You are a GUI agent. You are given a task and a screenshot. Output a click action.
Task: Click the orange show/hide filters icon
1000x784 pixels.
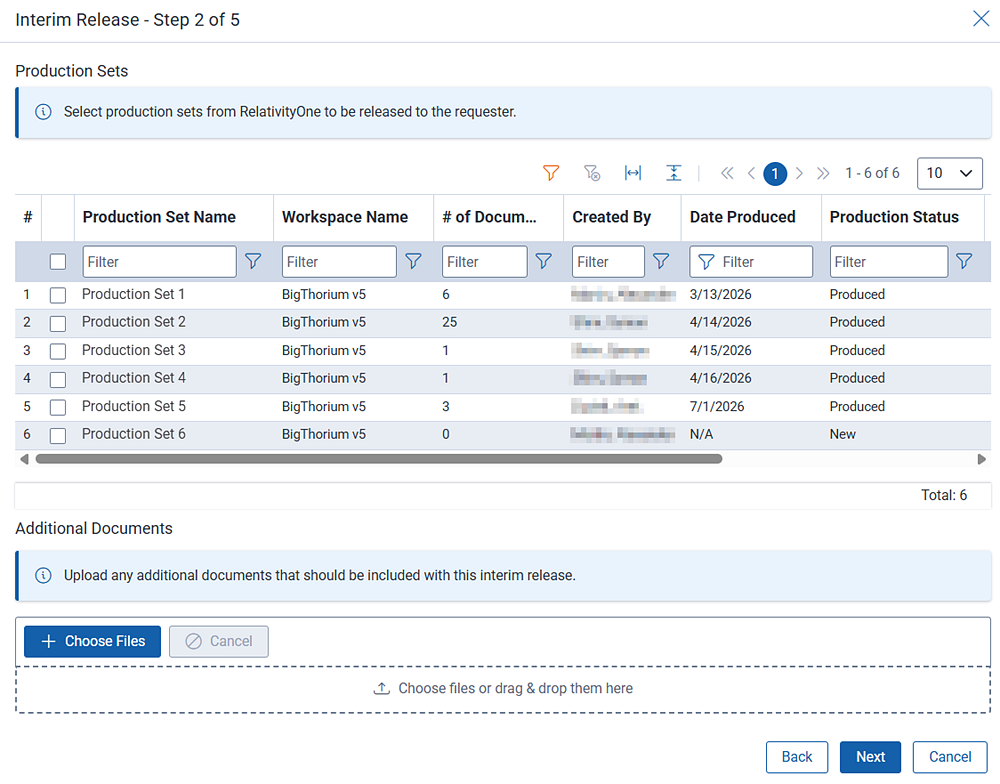[x=551, y=173]
